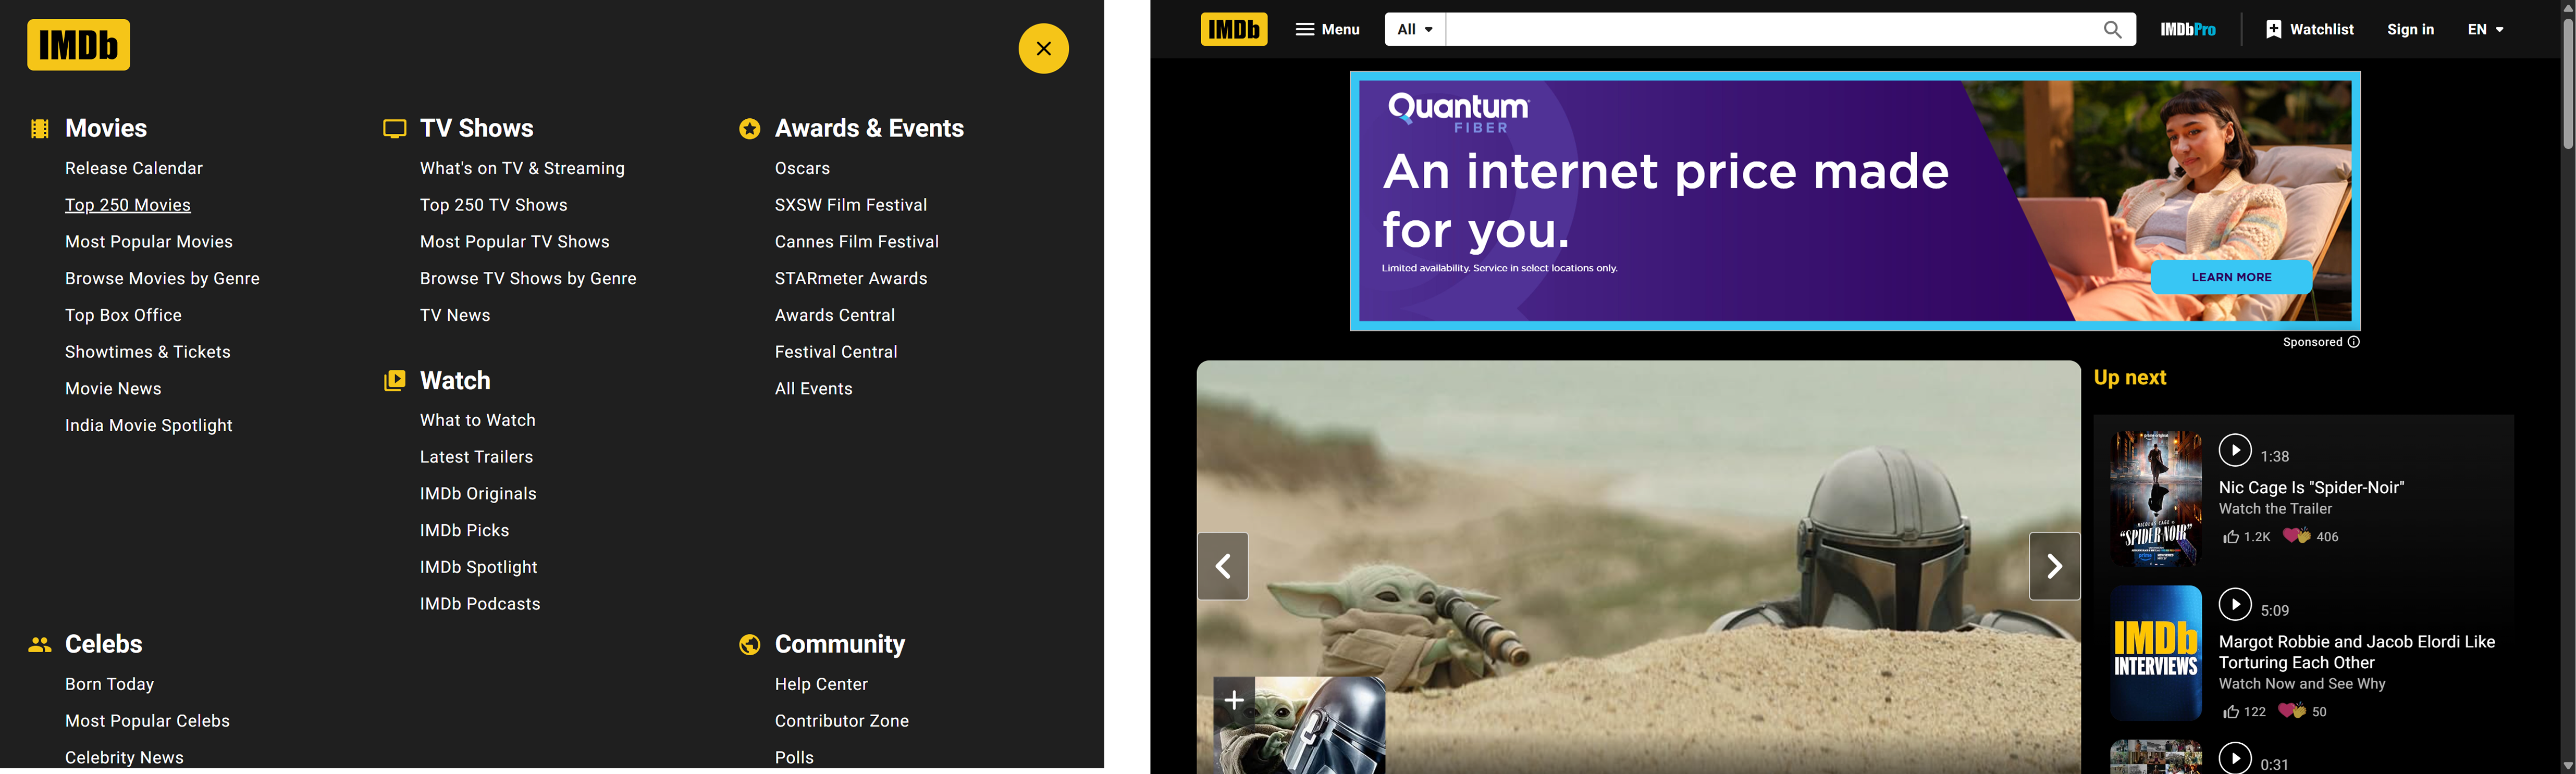The height and width of the screenshot is (774, 2576).
Task: Open Top 250 Movies menu item
Action: tap(128, 205)
